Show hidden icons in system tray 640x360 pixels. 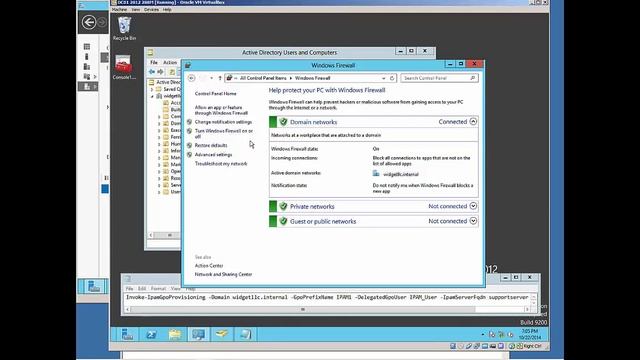click(483, 335)
